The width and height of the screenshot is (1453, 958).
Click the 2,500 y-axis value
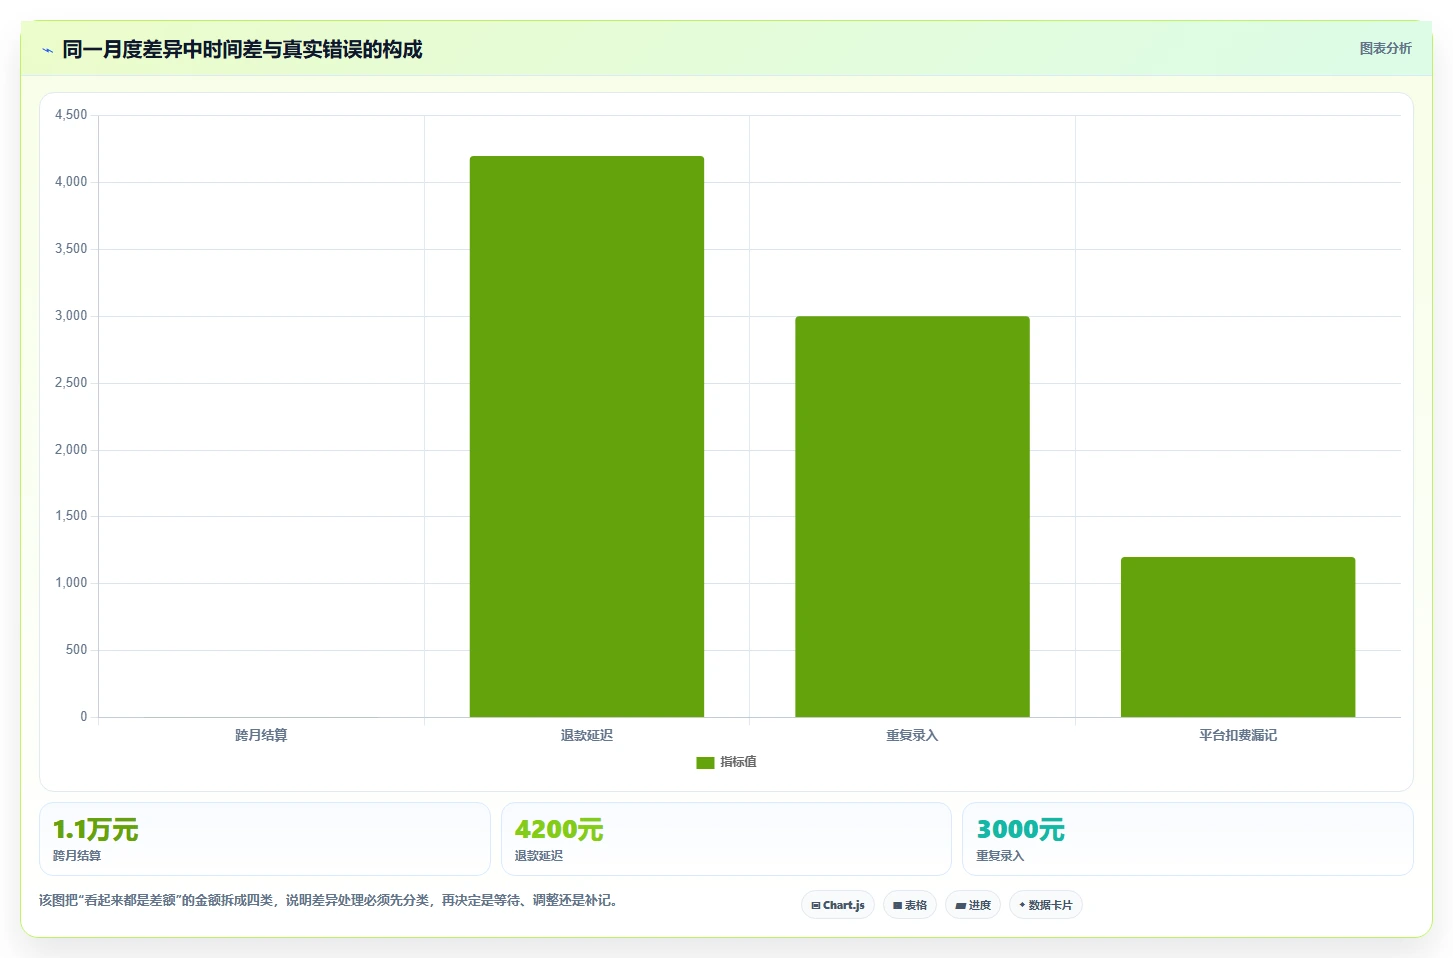pos(71,383)
